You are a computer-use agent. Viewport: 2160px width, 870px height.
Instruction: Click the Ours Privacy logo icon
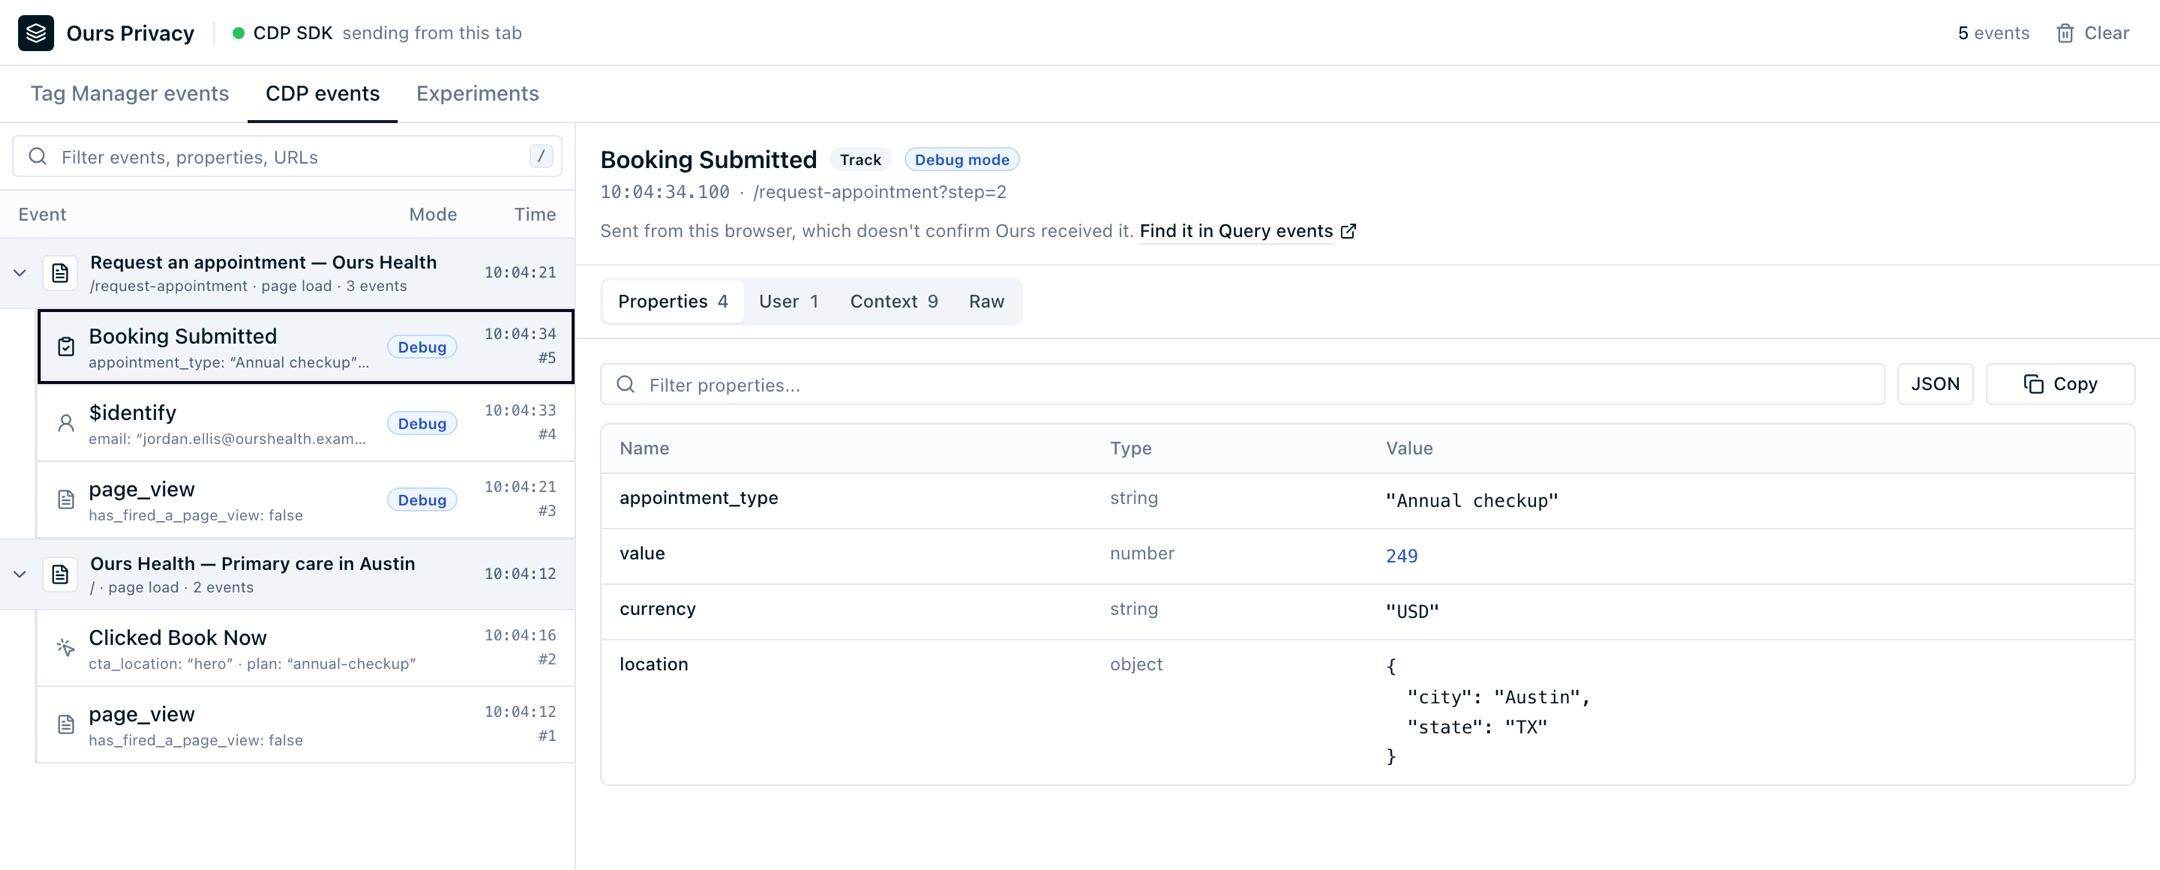pos(36,33)
